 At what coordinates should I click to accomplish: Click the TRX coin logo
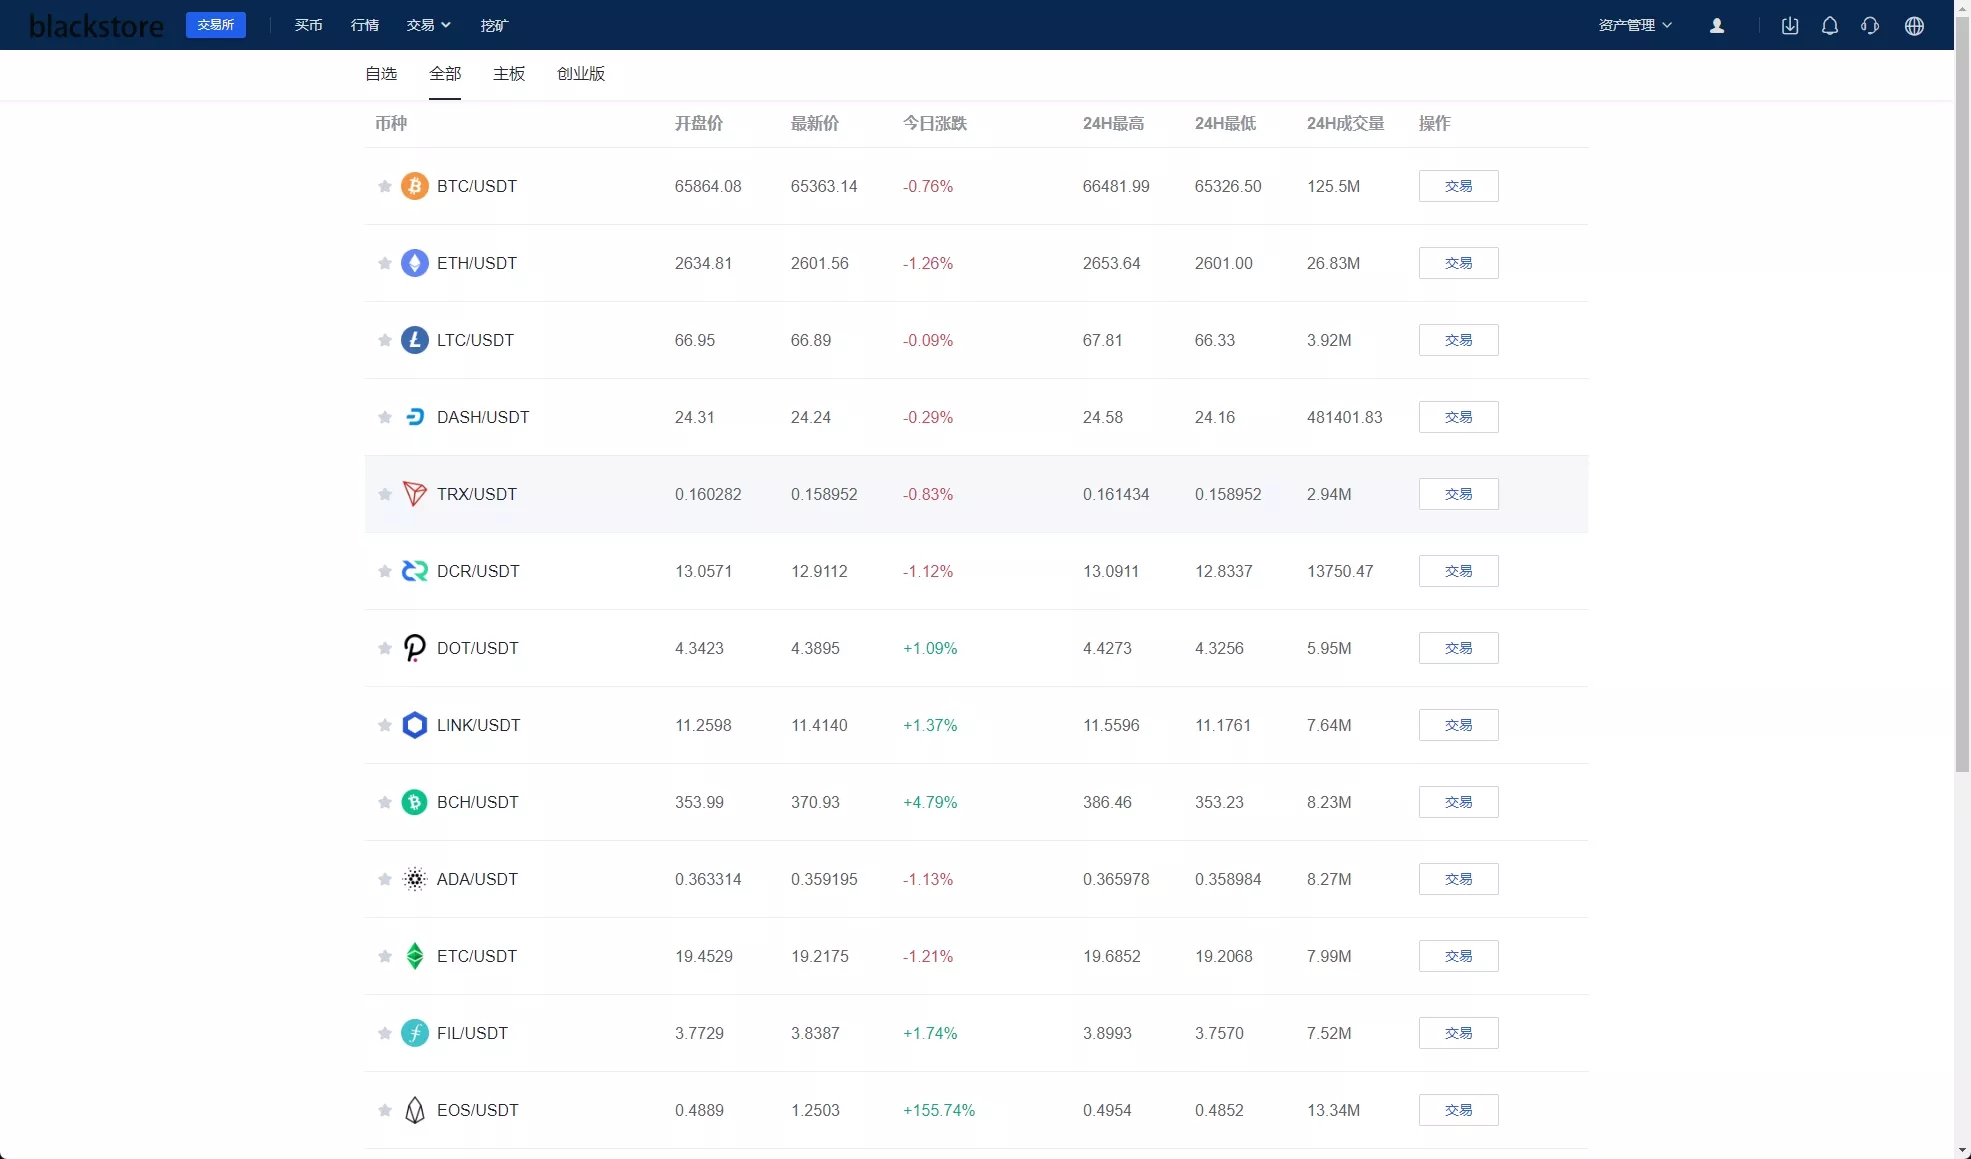[414, 494]
